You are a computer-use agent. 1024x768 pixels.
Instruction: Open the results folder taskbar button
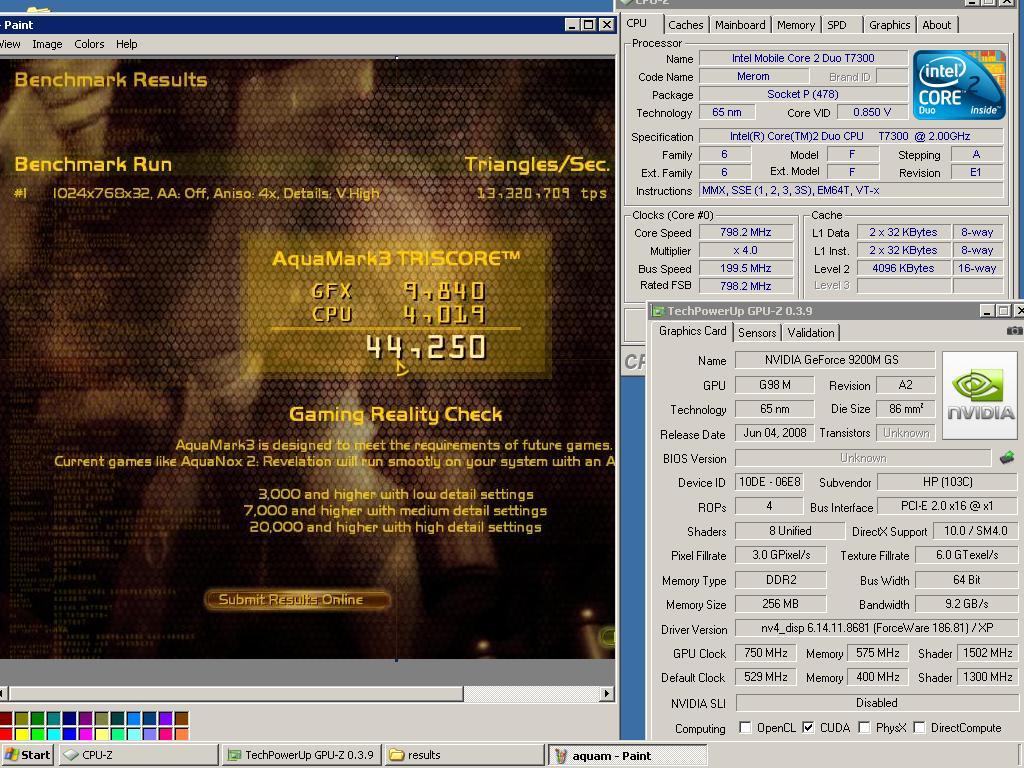coord(464,755)
